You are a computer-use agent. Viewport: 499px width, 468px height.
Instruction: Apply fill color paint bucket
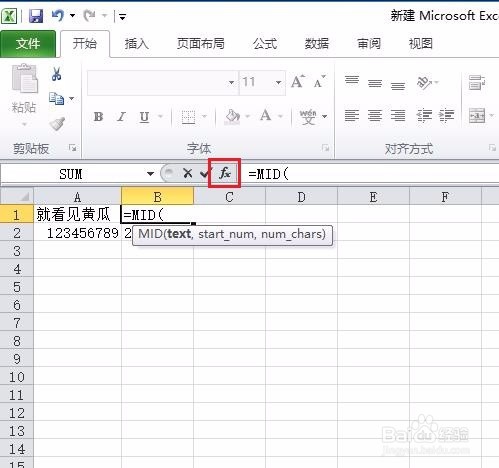[x=233, y=117]
